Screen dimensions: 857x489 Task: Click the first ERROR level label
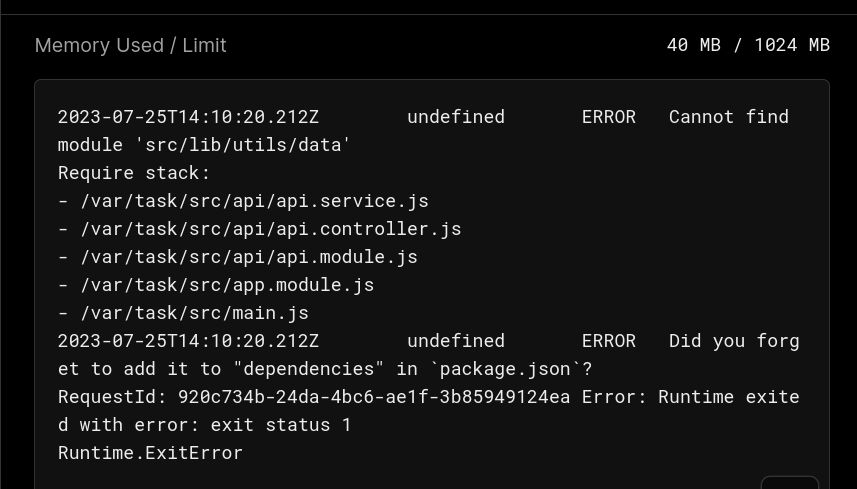(609, 117)
